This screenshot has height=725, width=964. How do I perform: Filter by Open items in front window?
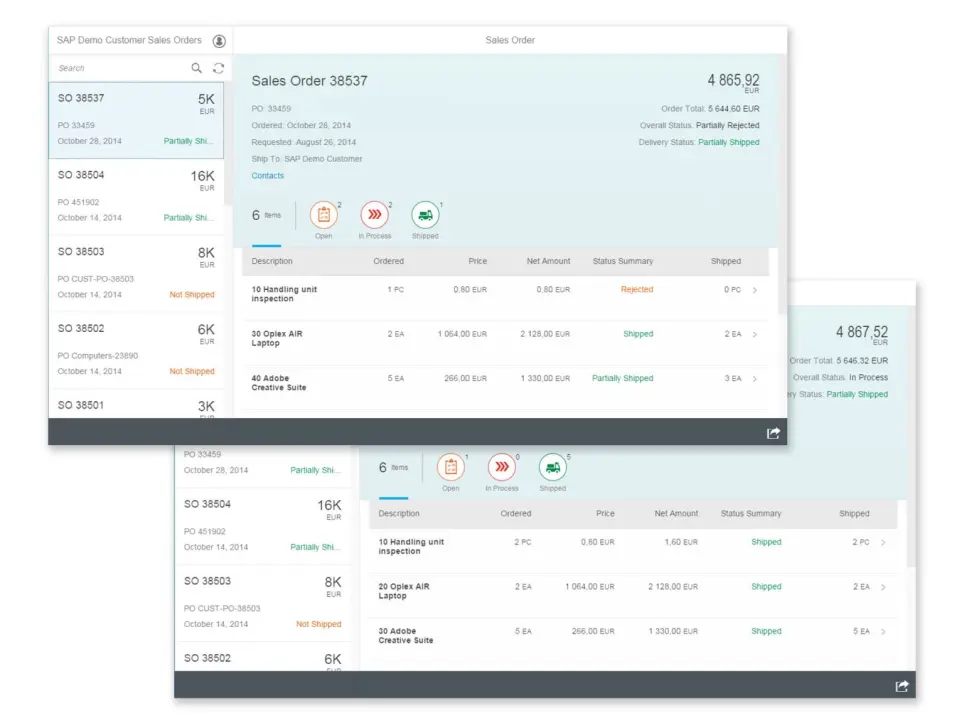323,215
